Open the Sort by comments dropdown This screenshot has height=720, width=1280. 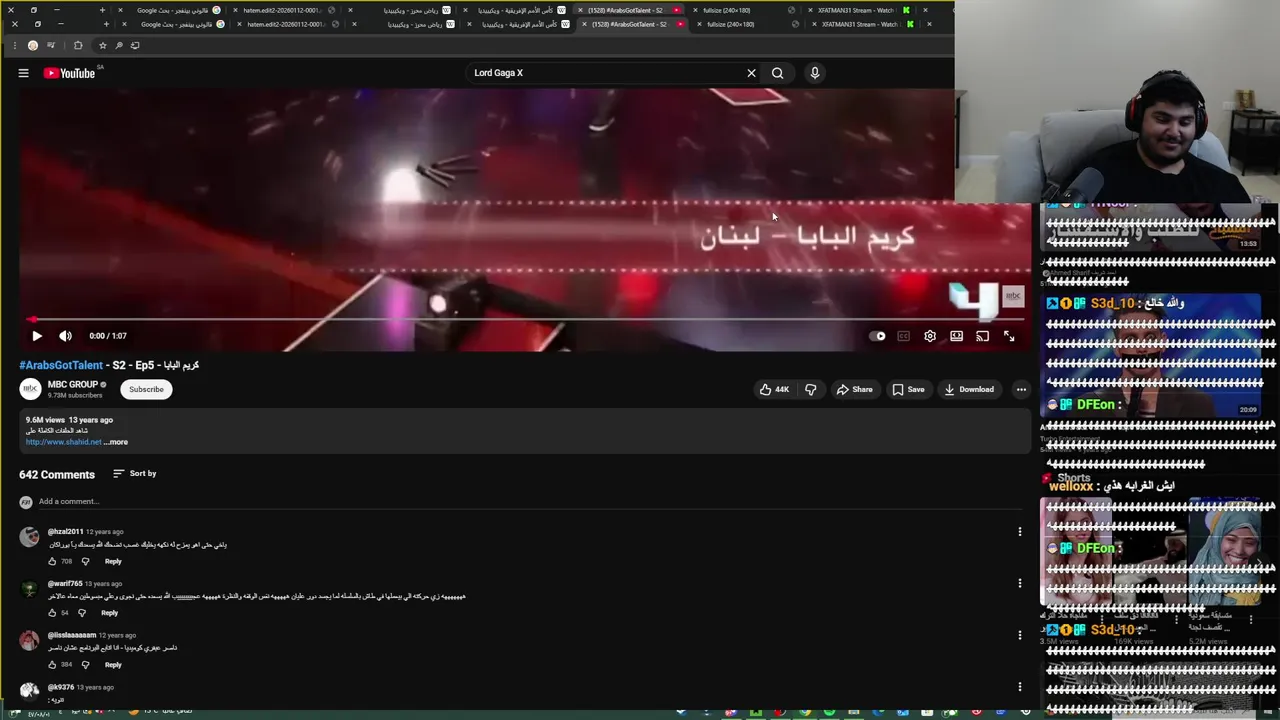(x=134, y=473)
